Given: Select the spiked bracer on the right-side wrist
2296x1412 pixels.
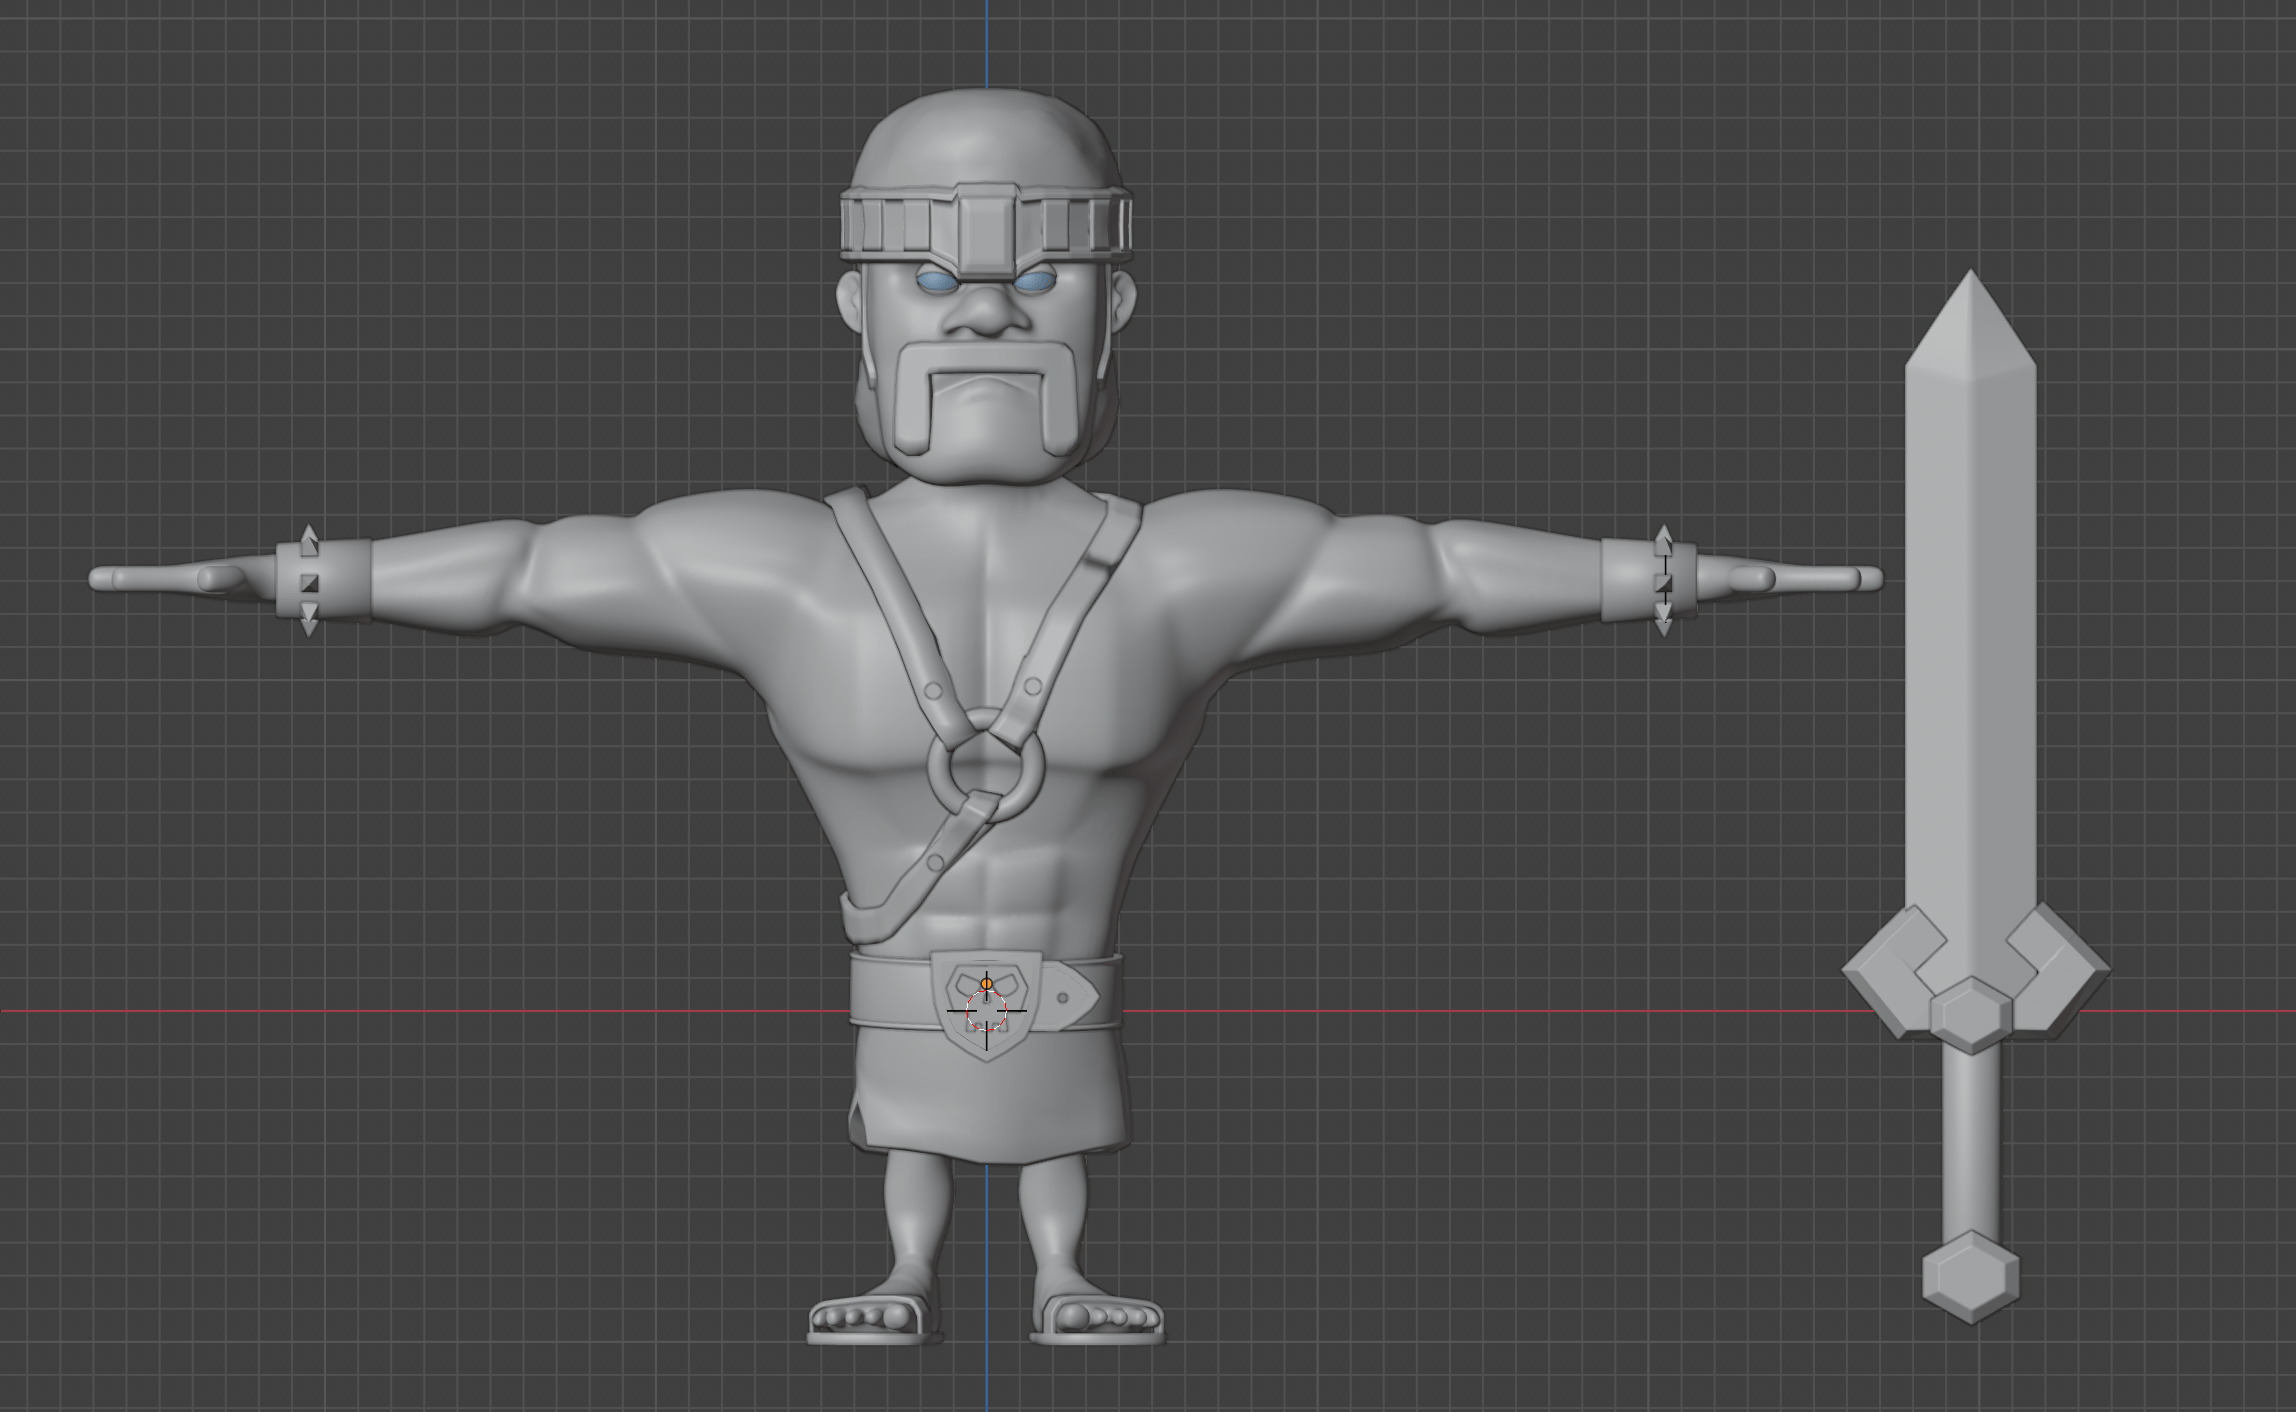Looking at the screenshot, I should pyautogui.click(x=1650, y=580).
